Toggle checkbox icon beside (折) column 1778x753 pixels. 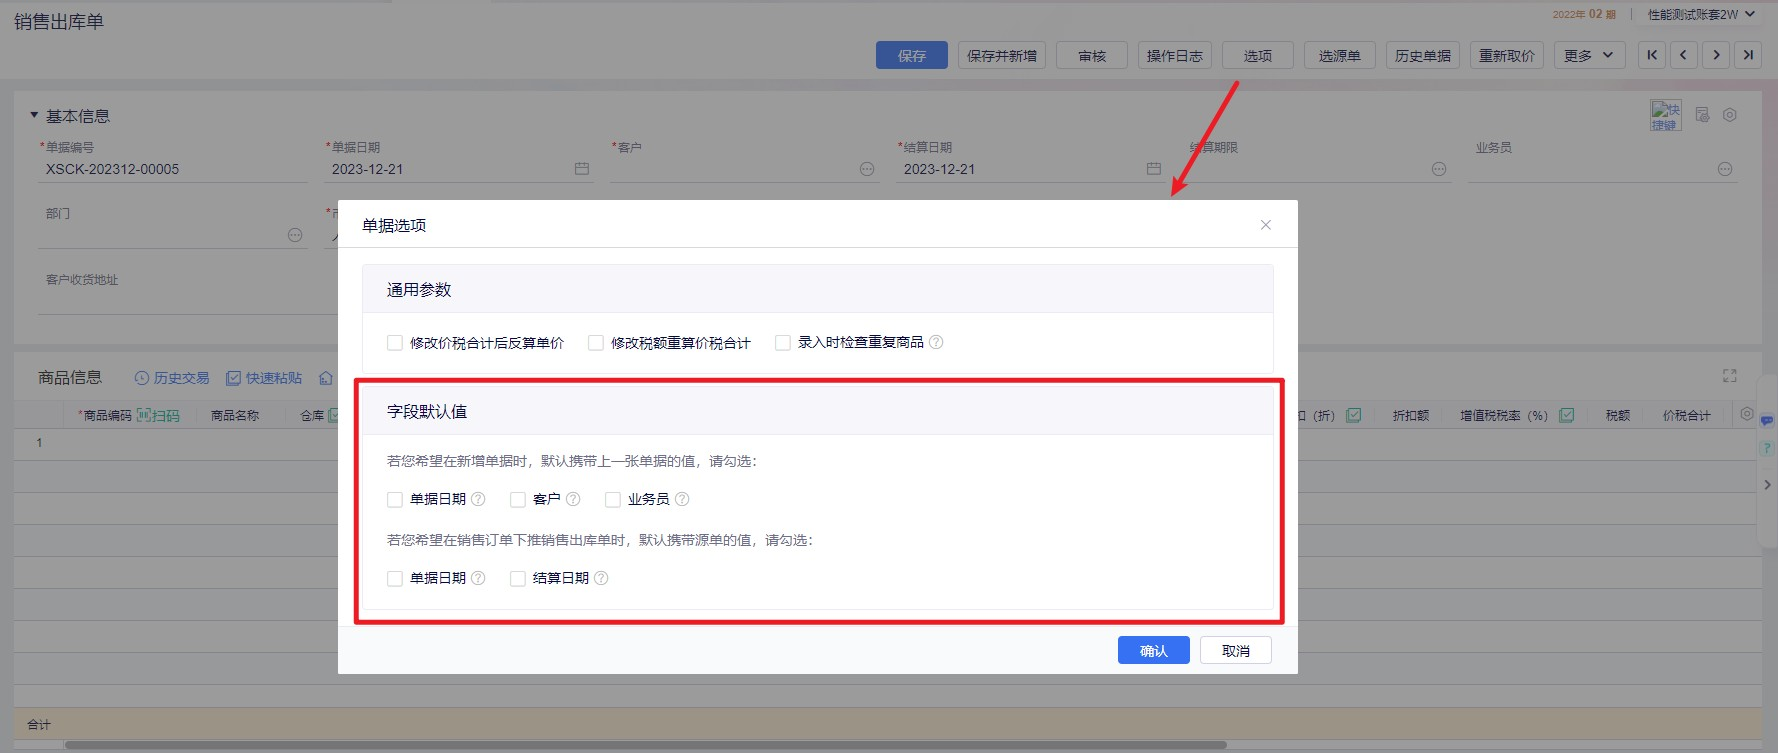pyautogui.click(x=1354, y=415)
